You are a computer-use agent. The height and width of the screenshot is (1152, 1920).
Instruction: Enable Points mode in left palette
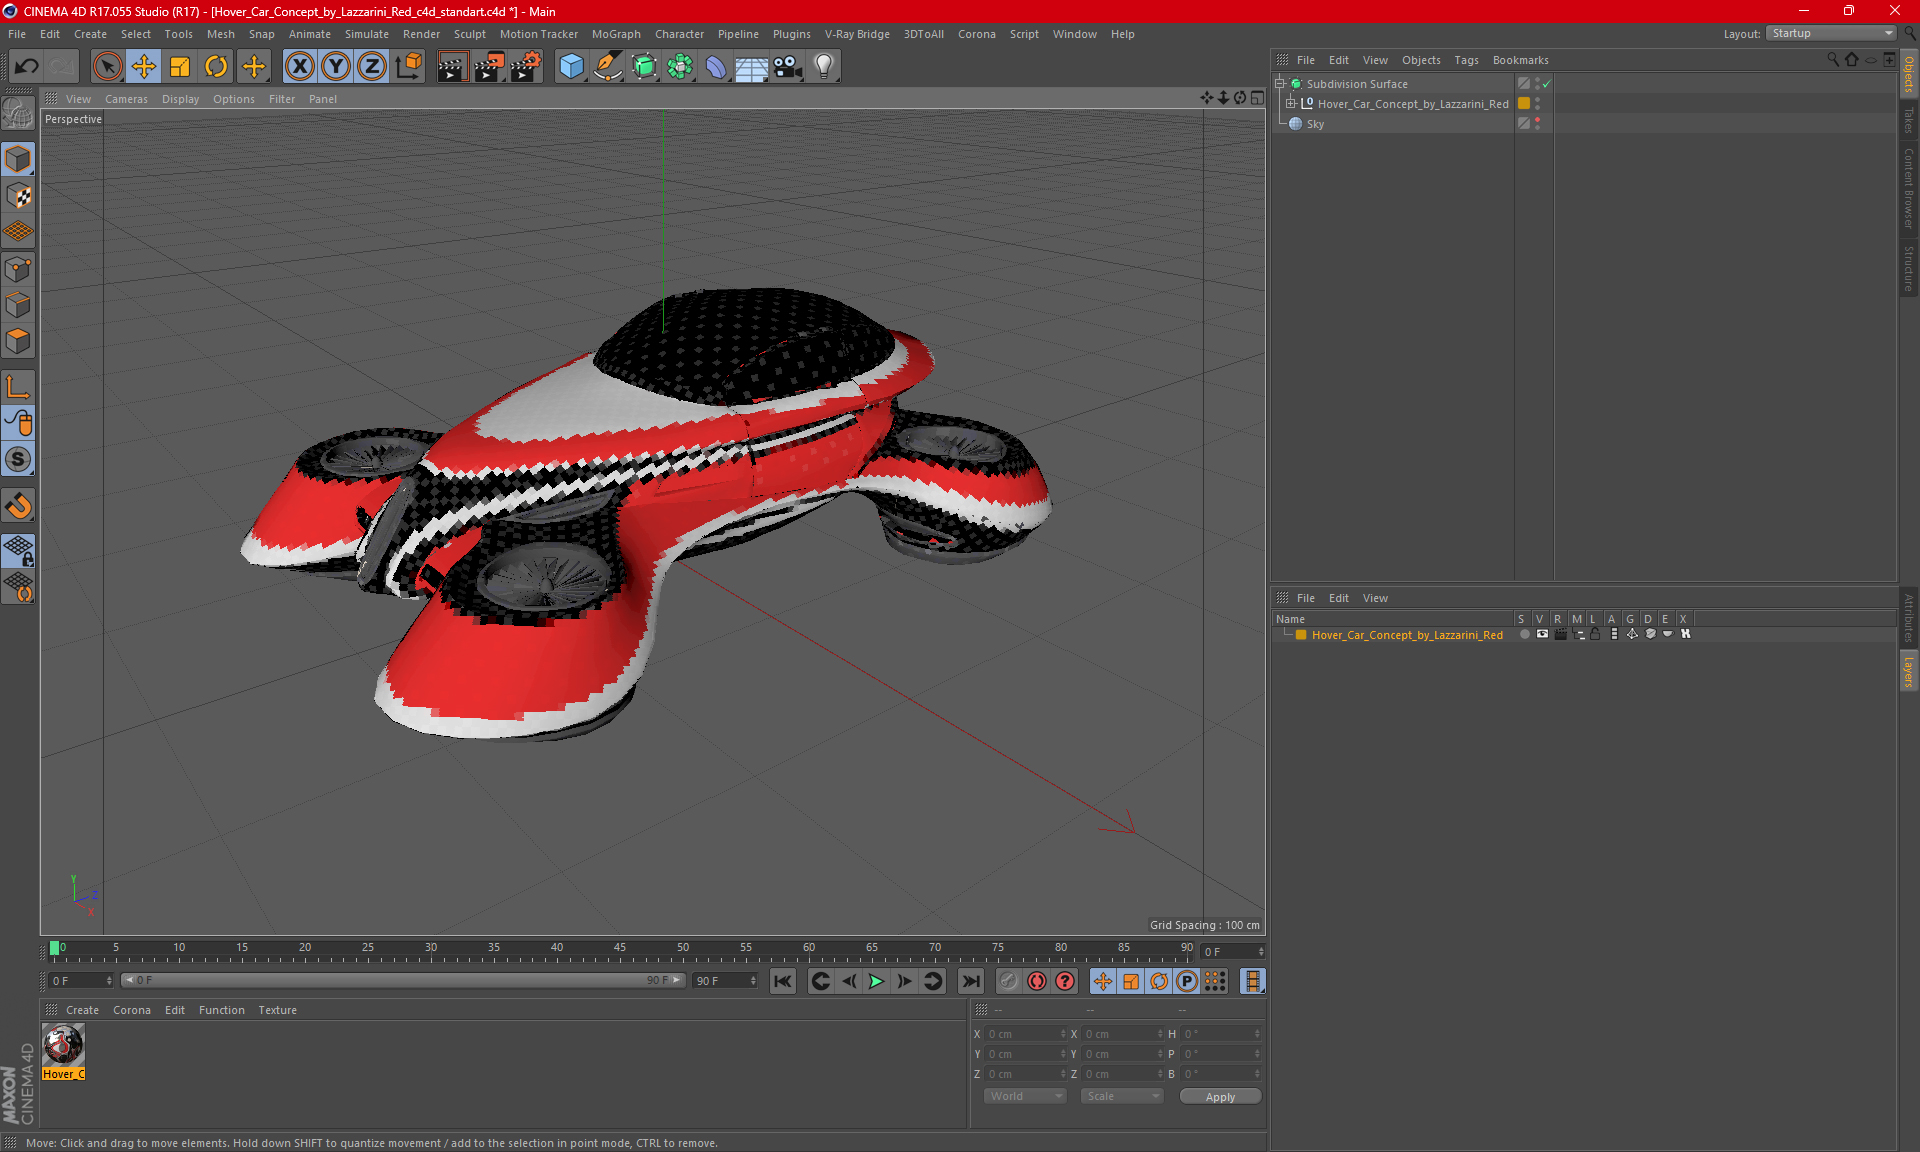pyautogui.click(x=18, y=269)
